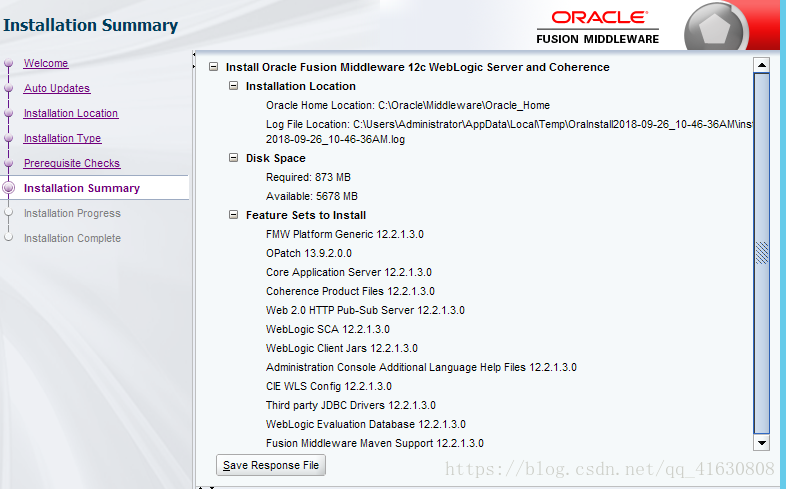Select WebLogic Evaluation Database 12.2.1.3.0
This screenshot has height=489, width=786.
(x=366, y=424)
